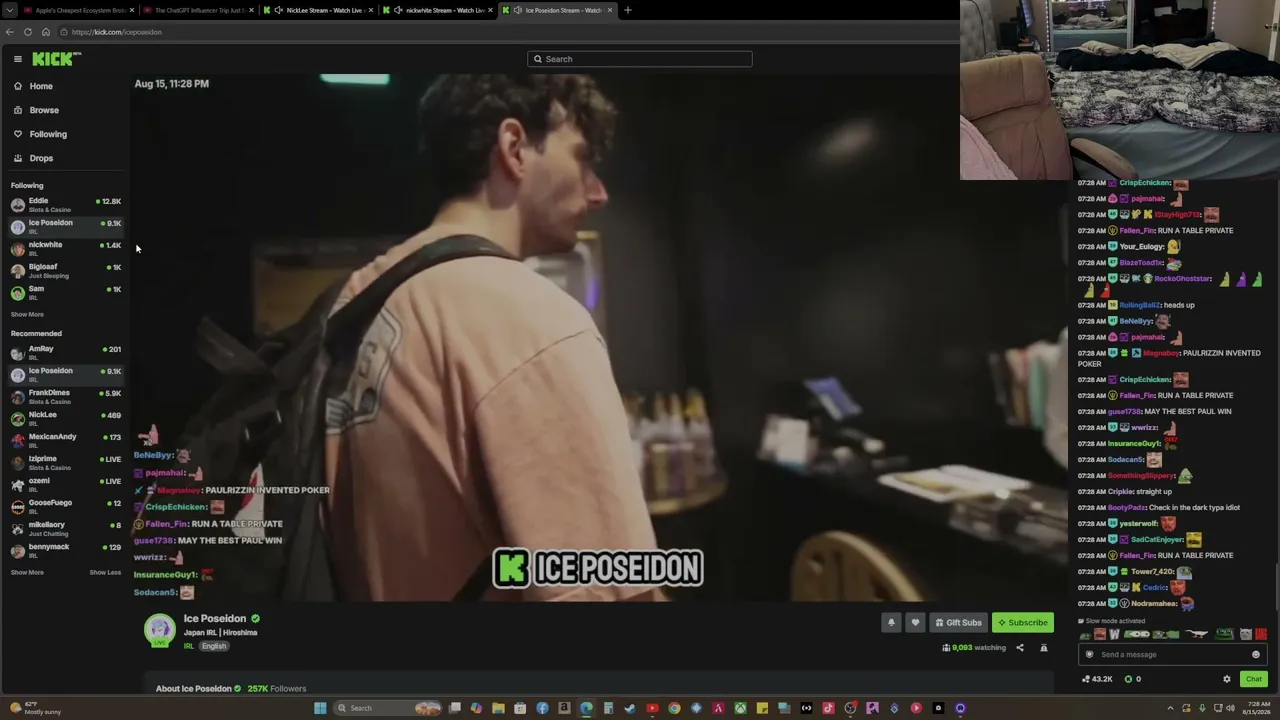This screenshot has width=1280, height=720.
Task: Subscribe to Ice Poseidon
Action: tap(1022, 623)
